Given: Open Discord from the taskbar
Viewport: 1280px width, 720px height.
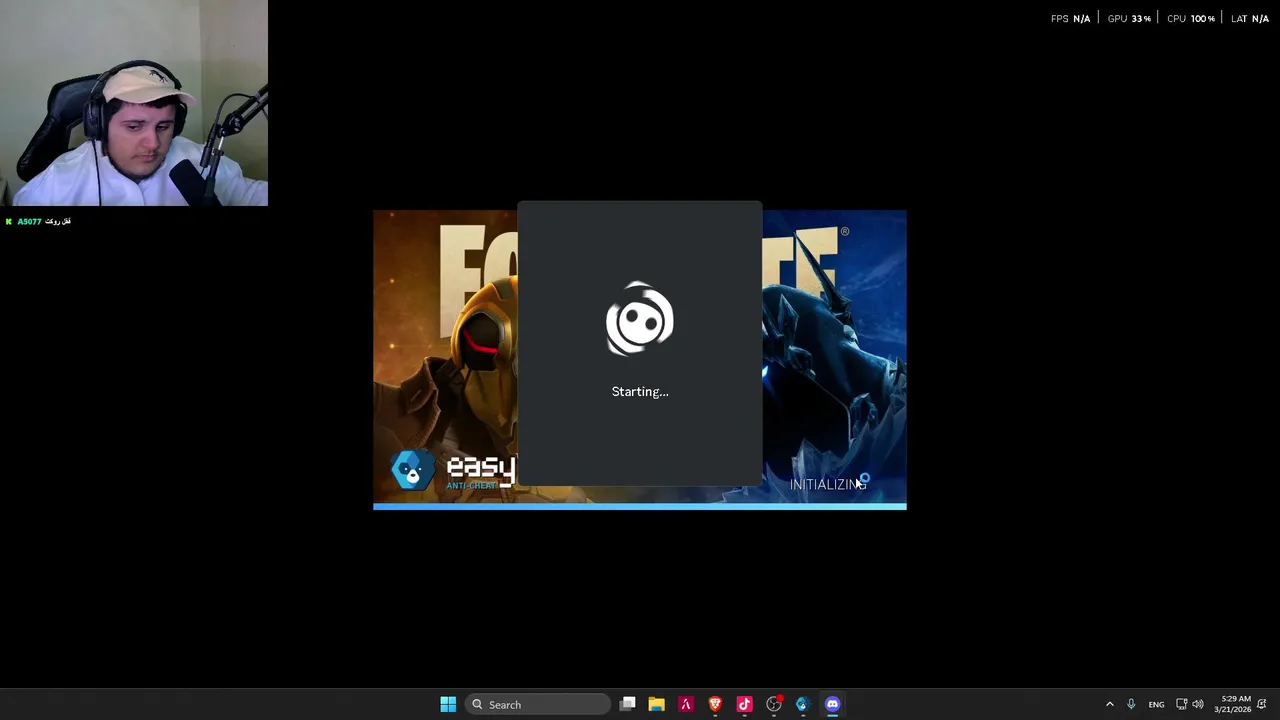Looking at the screenshot, I should tap(832, 704).
